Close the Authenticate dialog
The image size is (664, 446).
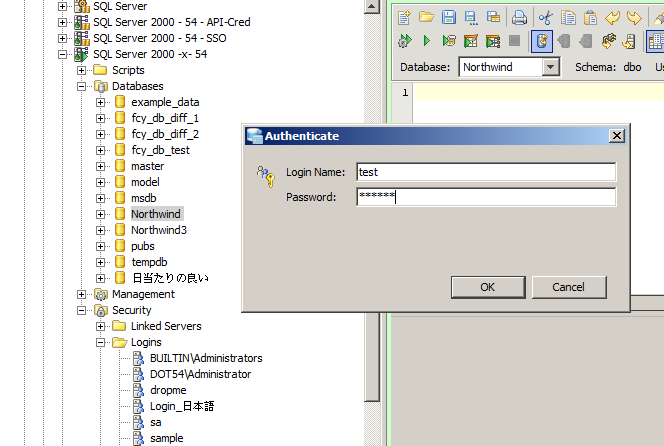[617, 136]
